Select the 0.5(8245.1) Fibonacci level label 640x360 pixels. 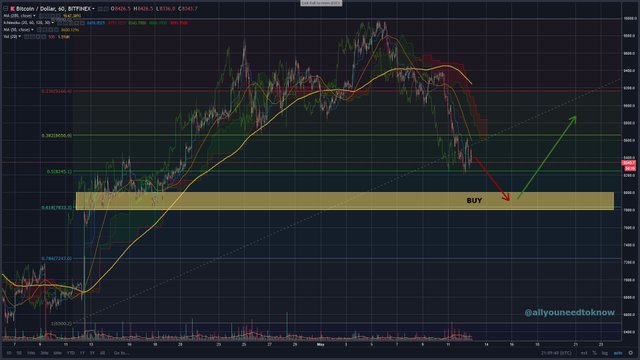pos(59,172)
